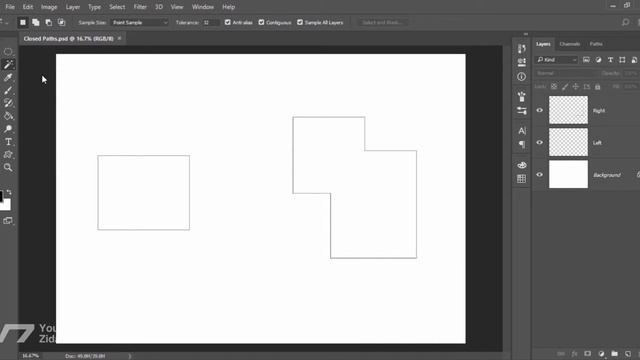This screenshot has width=640, height=360.
Task: Open the Filter menu
Action: [140, 7]
